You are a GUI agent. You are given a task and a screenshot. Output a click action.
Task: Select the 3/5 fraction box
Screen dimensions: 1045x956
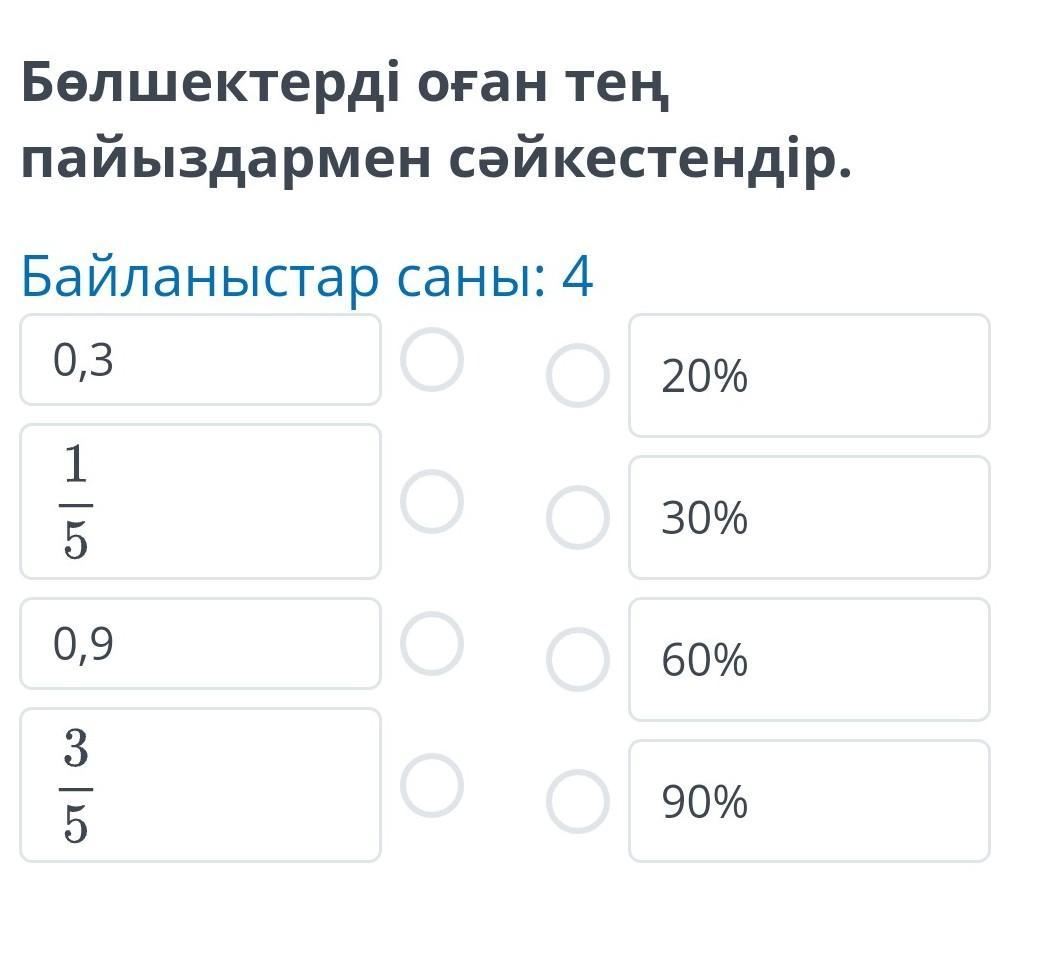click(200, 785)
